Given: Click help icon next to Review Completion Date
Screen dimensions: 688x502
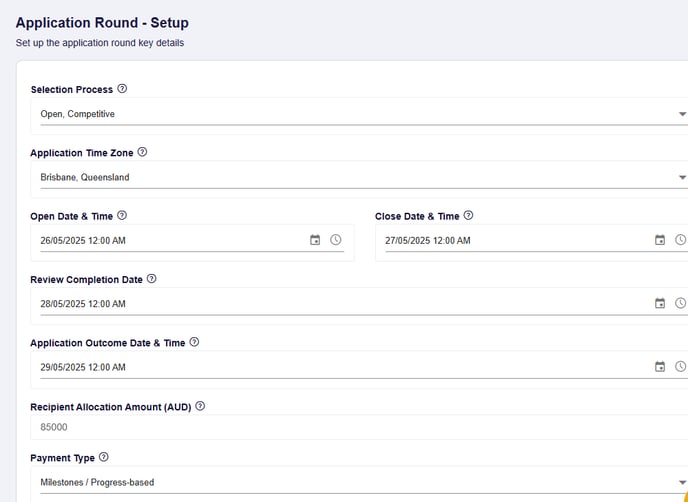Looking at the screenshot, I should 151,279.
